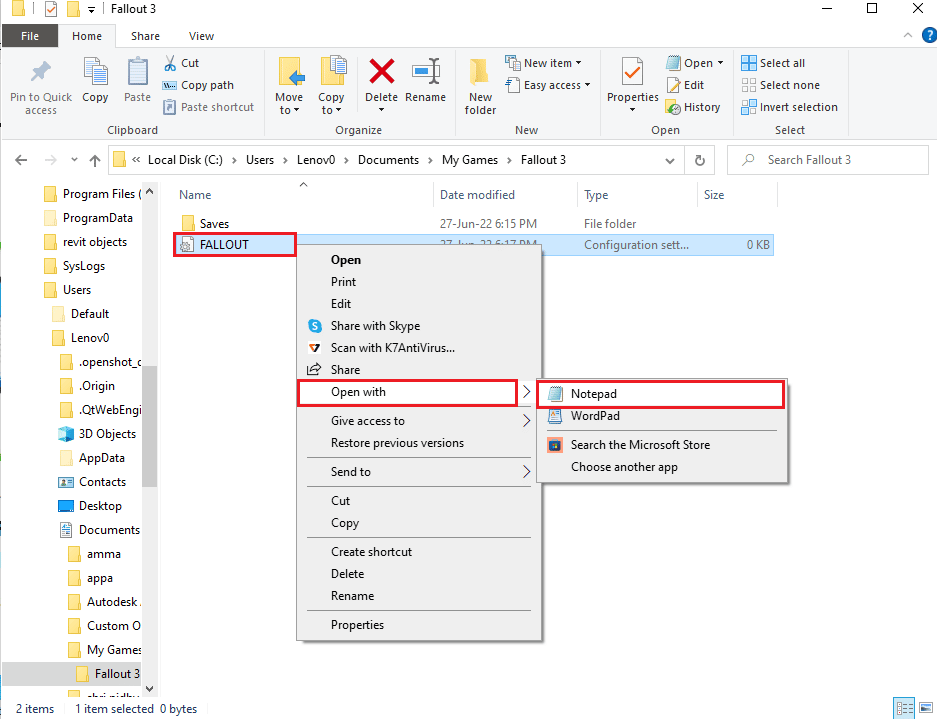
Task: Sort by the Type column header
Action: [596, 195]
